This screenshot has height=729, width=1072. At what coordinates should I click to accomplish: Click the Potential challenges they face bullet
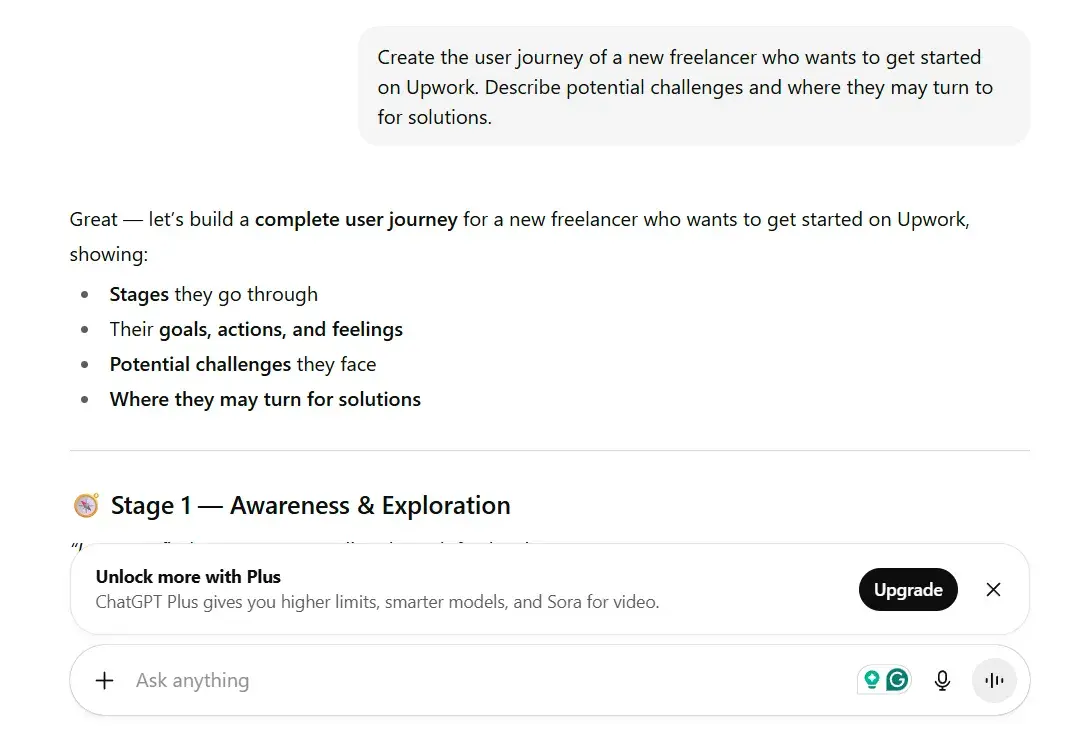point(242,364)
